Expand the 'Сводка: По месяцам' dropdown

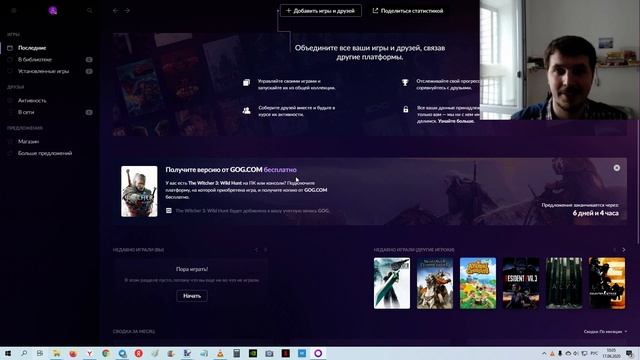coord(605,332)
